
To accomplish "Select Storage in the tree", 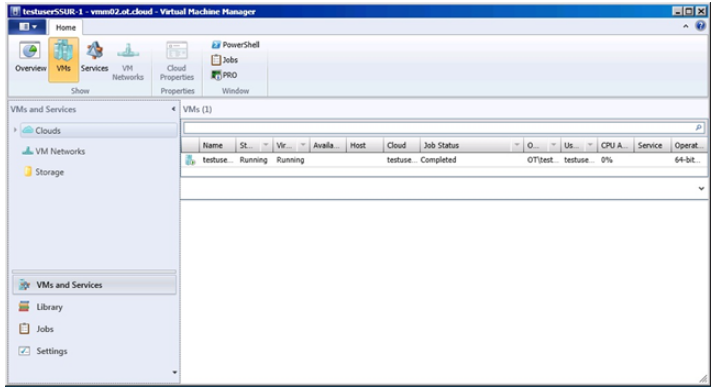I will [x=44, y=172].
